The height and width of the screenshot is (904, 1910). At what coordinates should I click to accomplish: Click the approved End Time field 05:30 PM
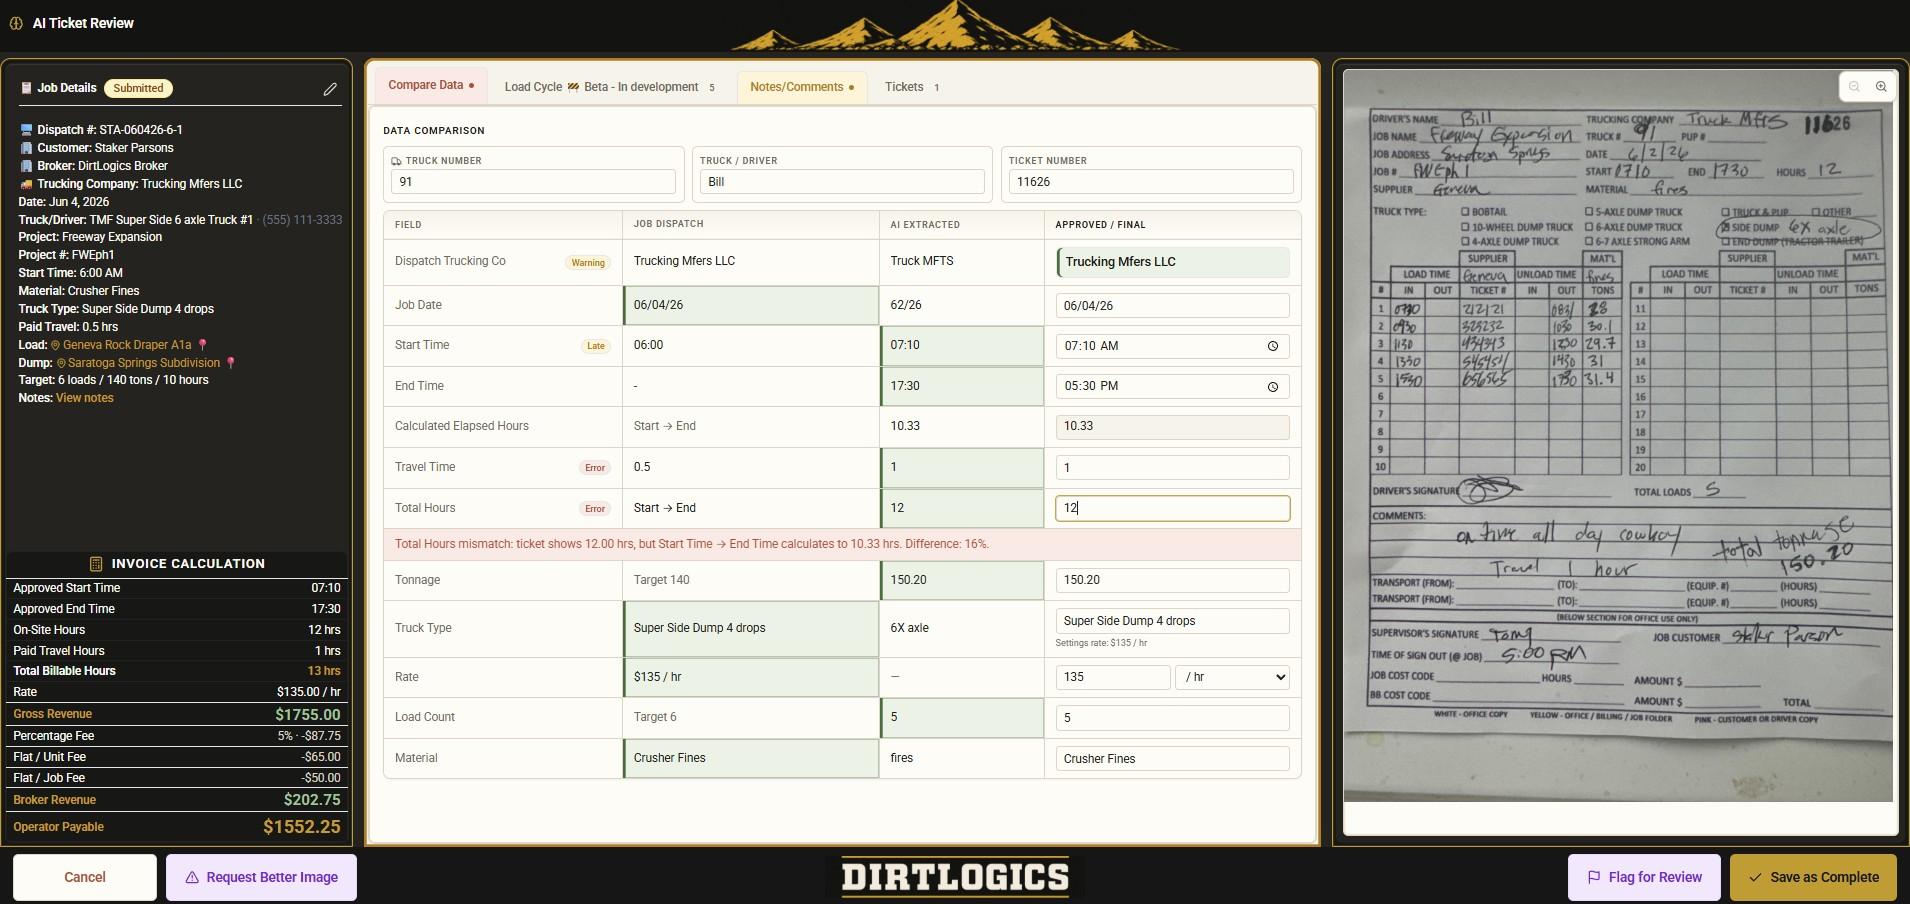click(x=1173, y=387)
